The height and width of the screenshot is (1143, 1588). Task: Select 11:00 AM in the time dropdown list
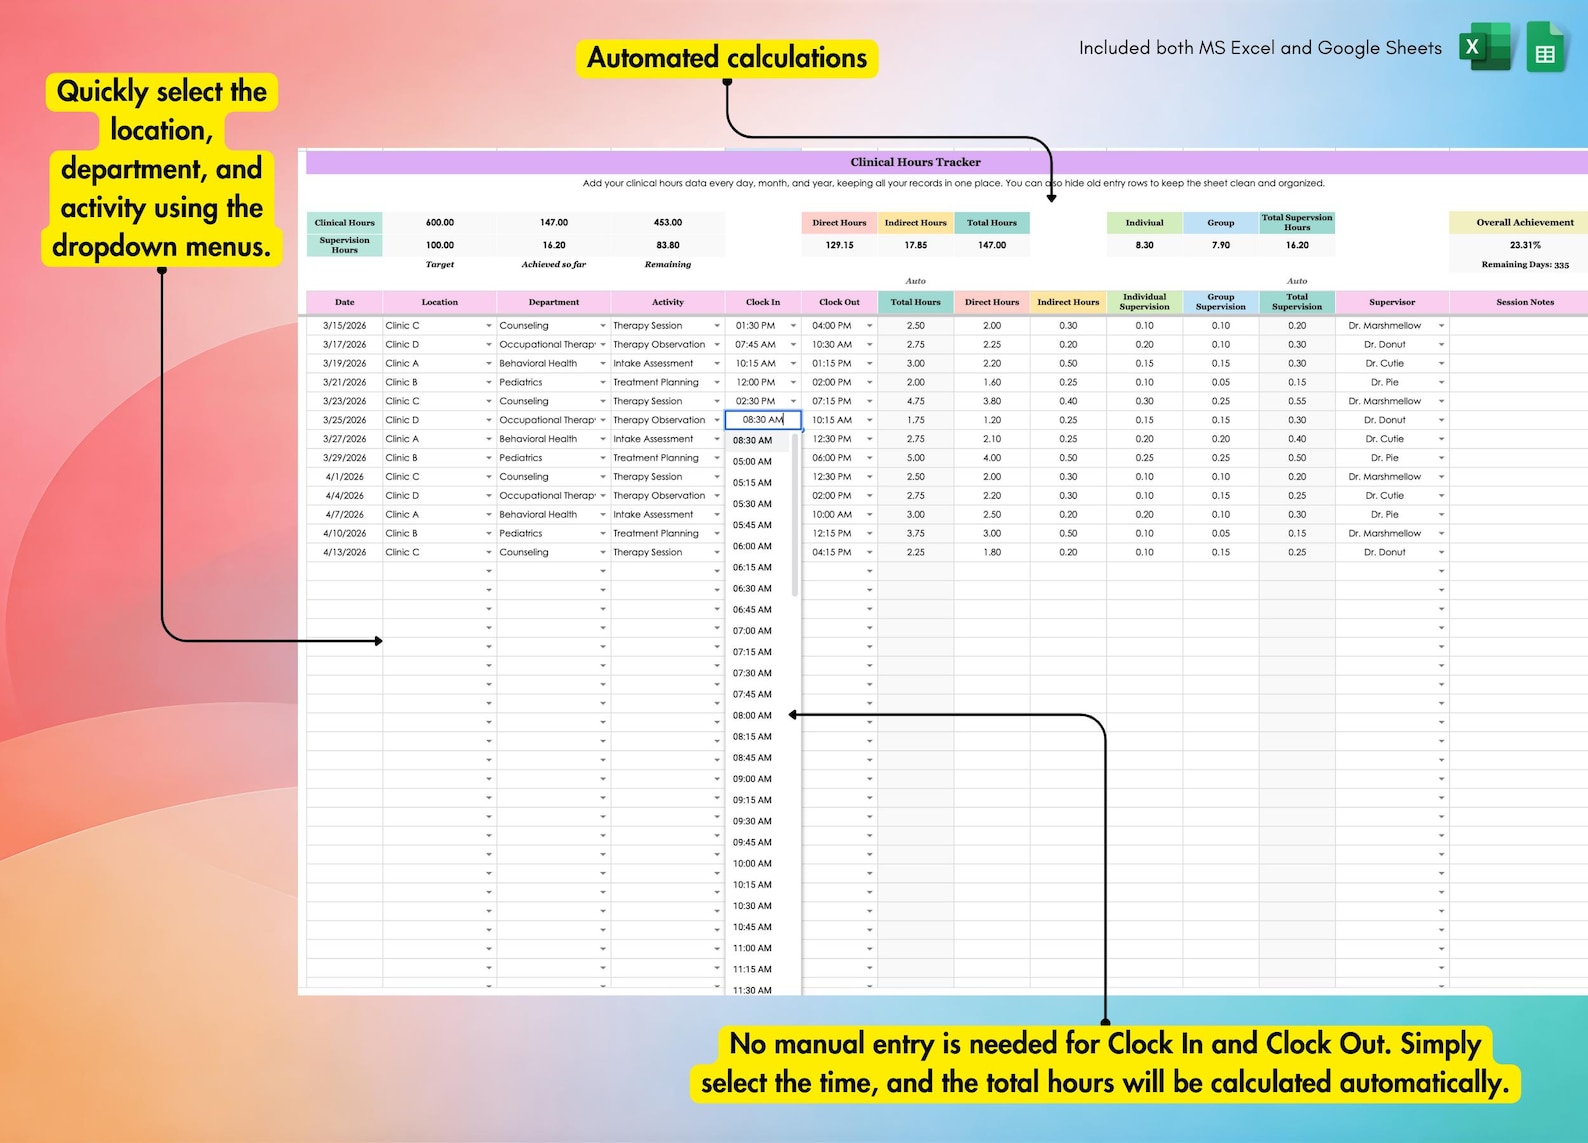click(x=752, y=948)
